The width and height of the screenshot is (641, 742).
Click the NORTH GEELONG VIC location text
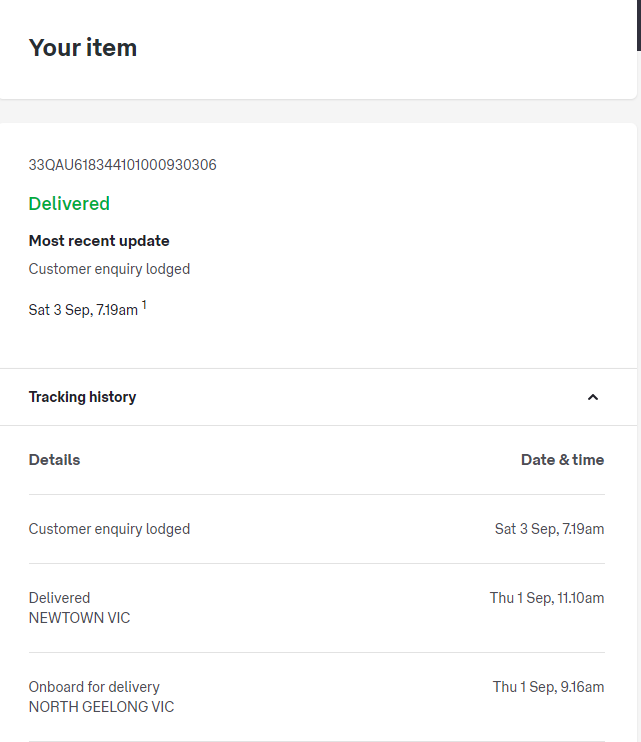click(101, 707)
